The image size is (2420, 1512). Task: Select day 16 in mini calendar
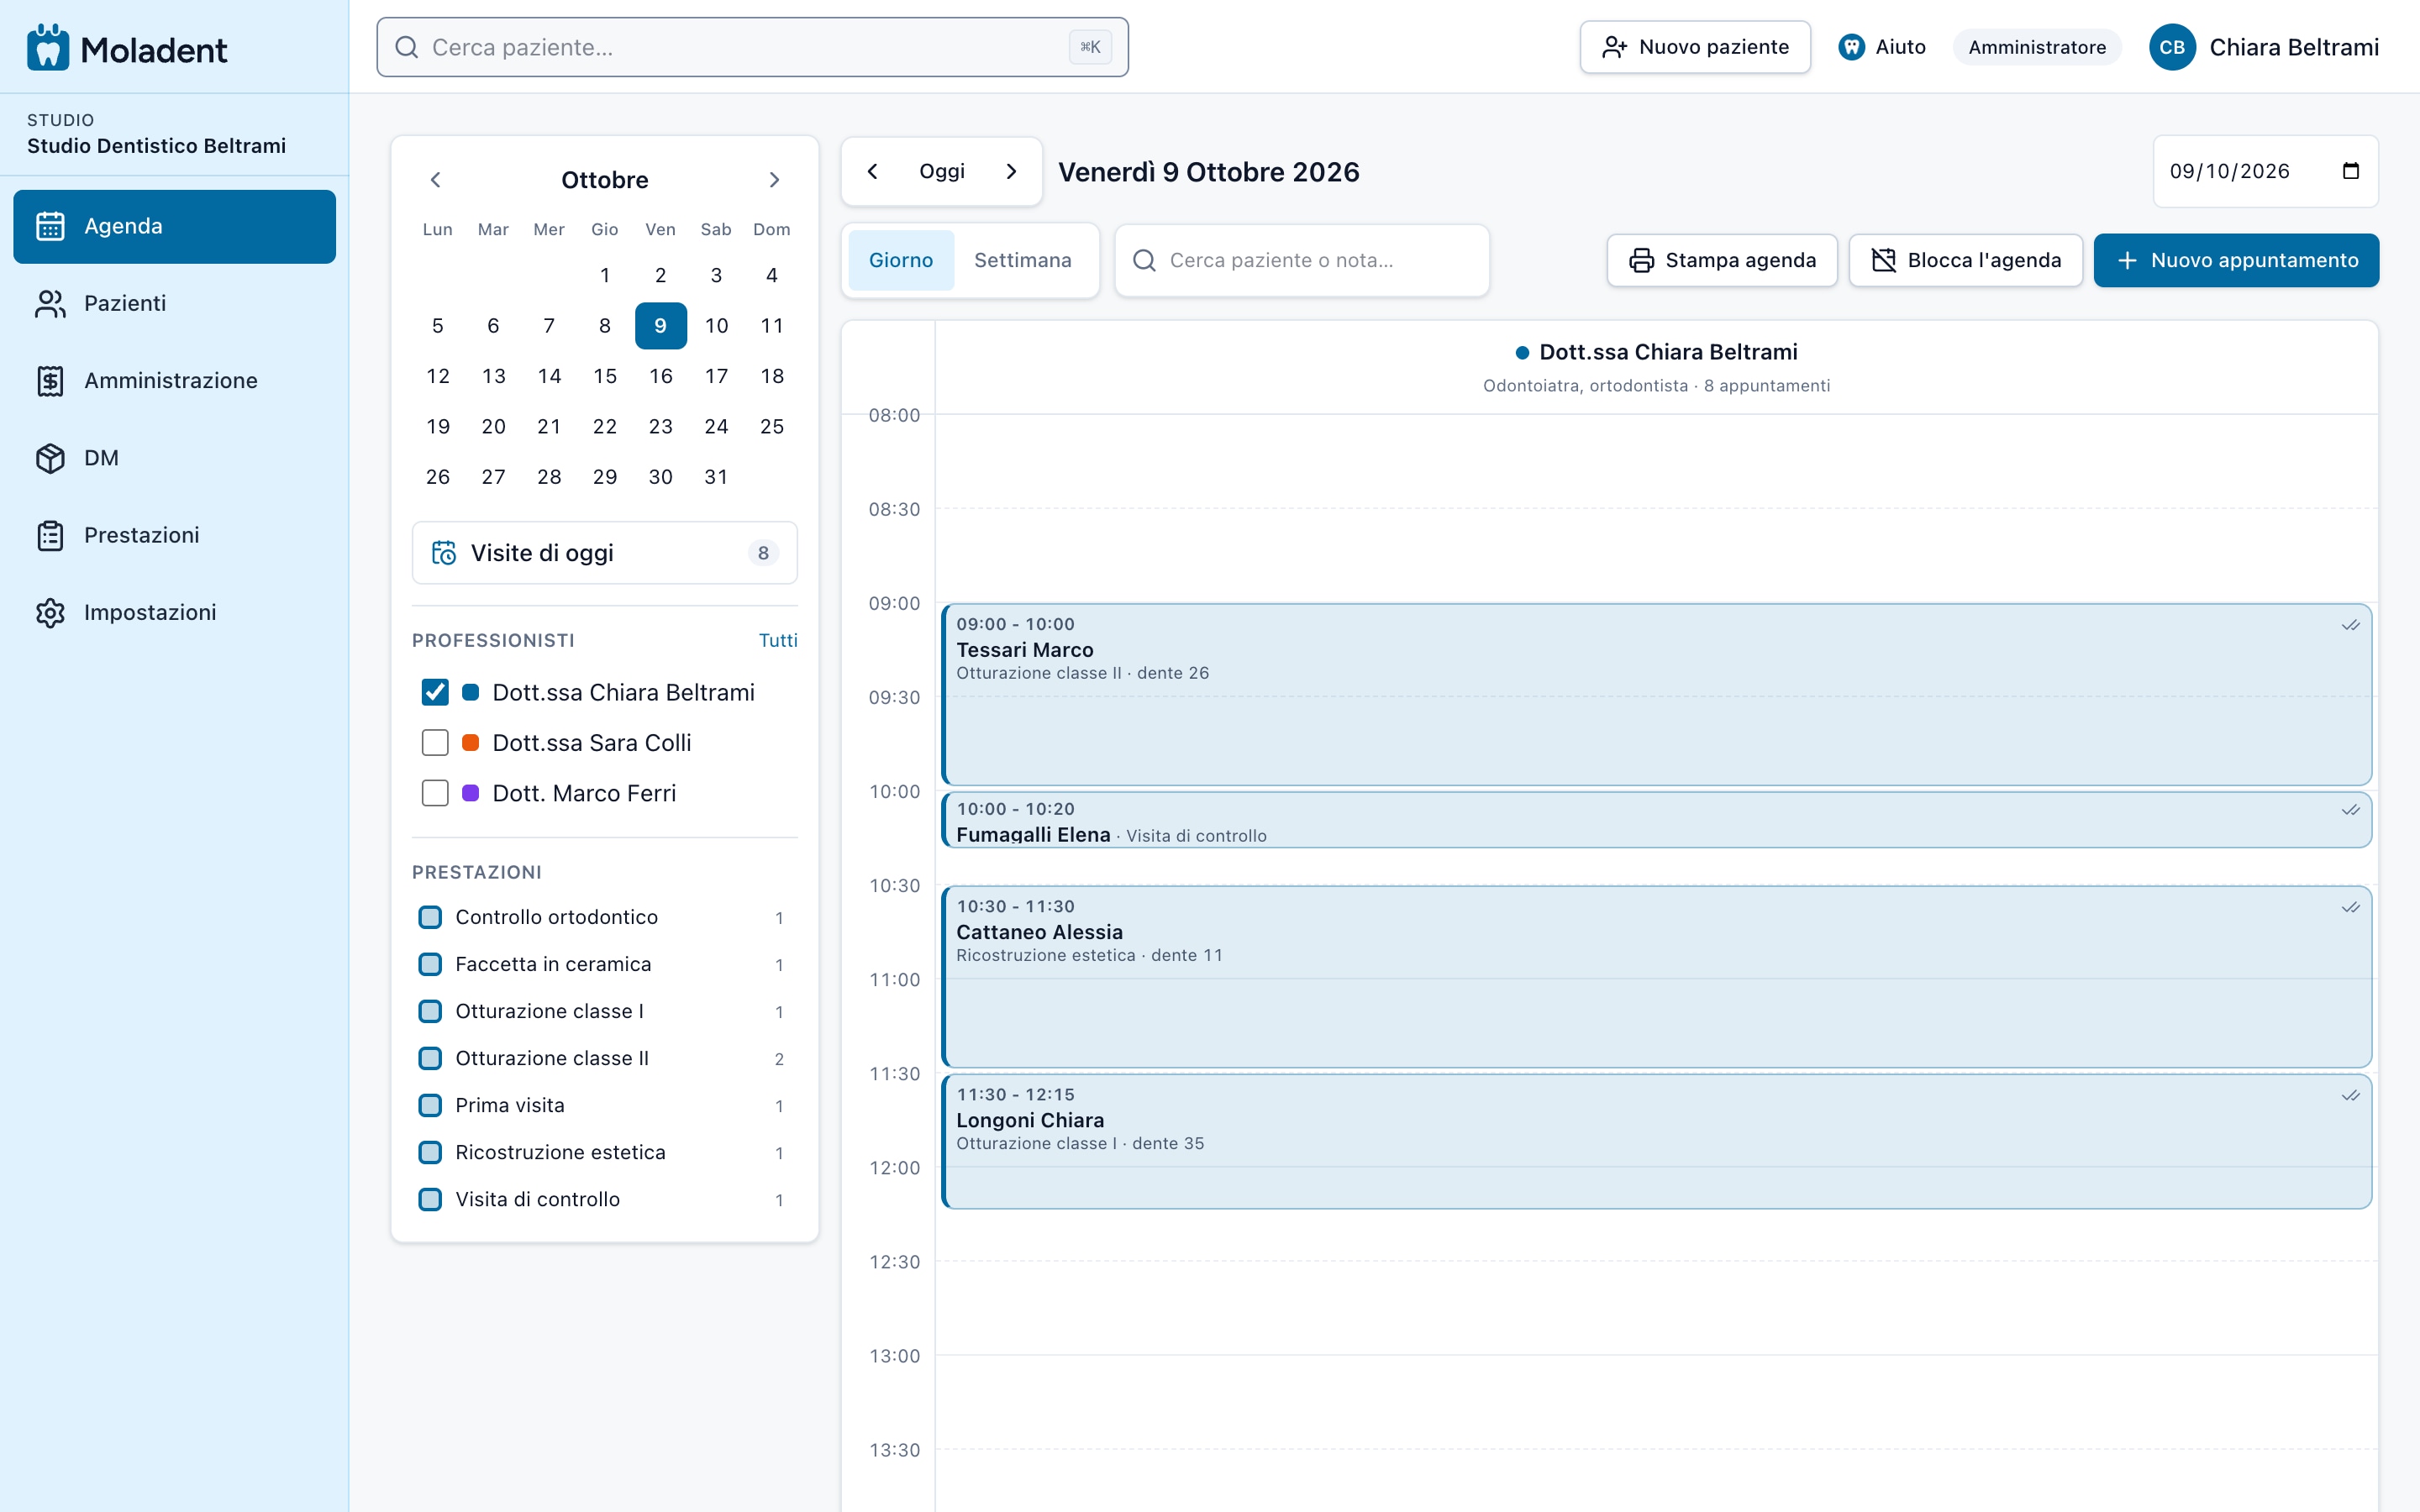660,376
